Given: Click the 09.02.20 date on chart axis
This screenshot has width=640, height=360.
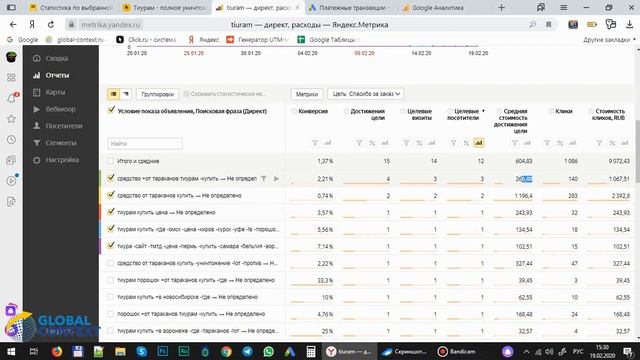Looking at the screenshot, I should (x=364, y=53).
